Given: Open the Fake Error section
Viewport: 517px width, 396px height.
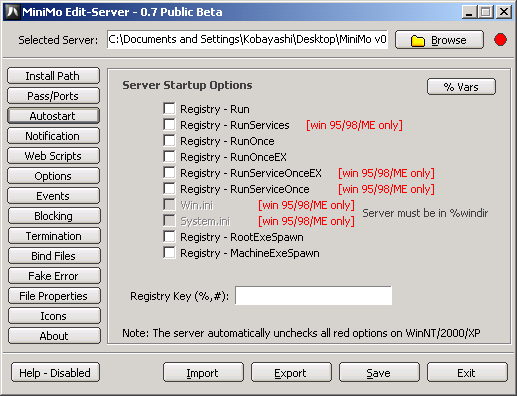Looking at the screenshot, I should tap(54, 276).
